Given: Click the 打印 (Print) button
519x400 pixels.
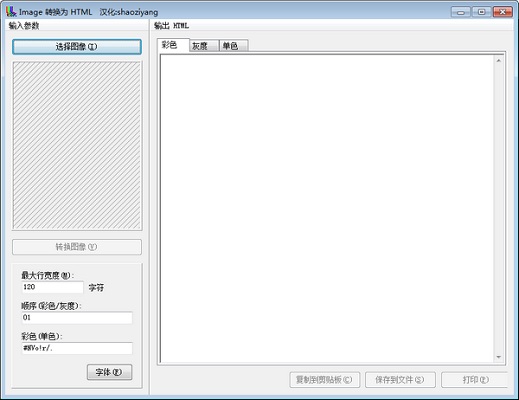Looking at the screenshot, I should pyautogui.click(x=475, y=380).
